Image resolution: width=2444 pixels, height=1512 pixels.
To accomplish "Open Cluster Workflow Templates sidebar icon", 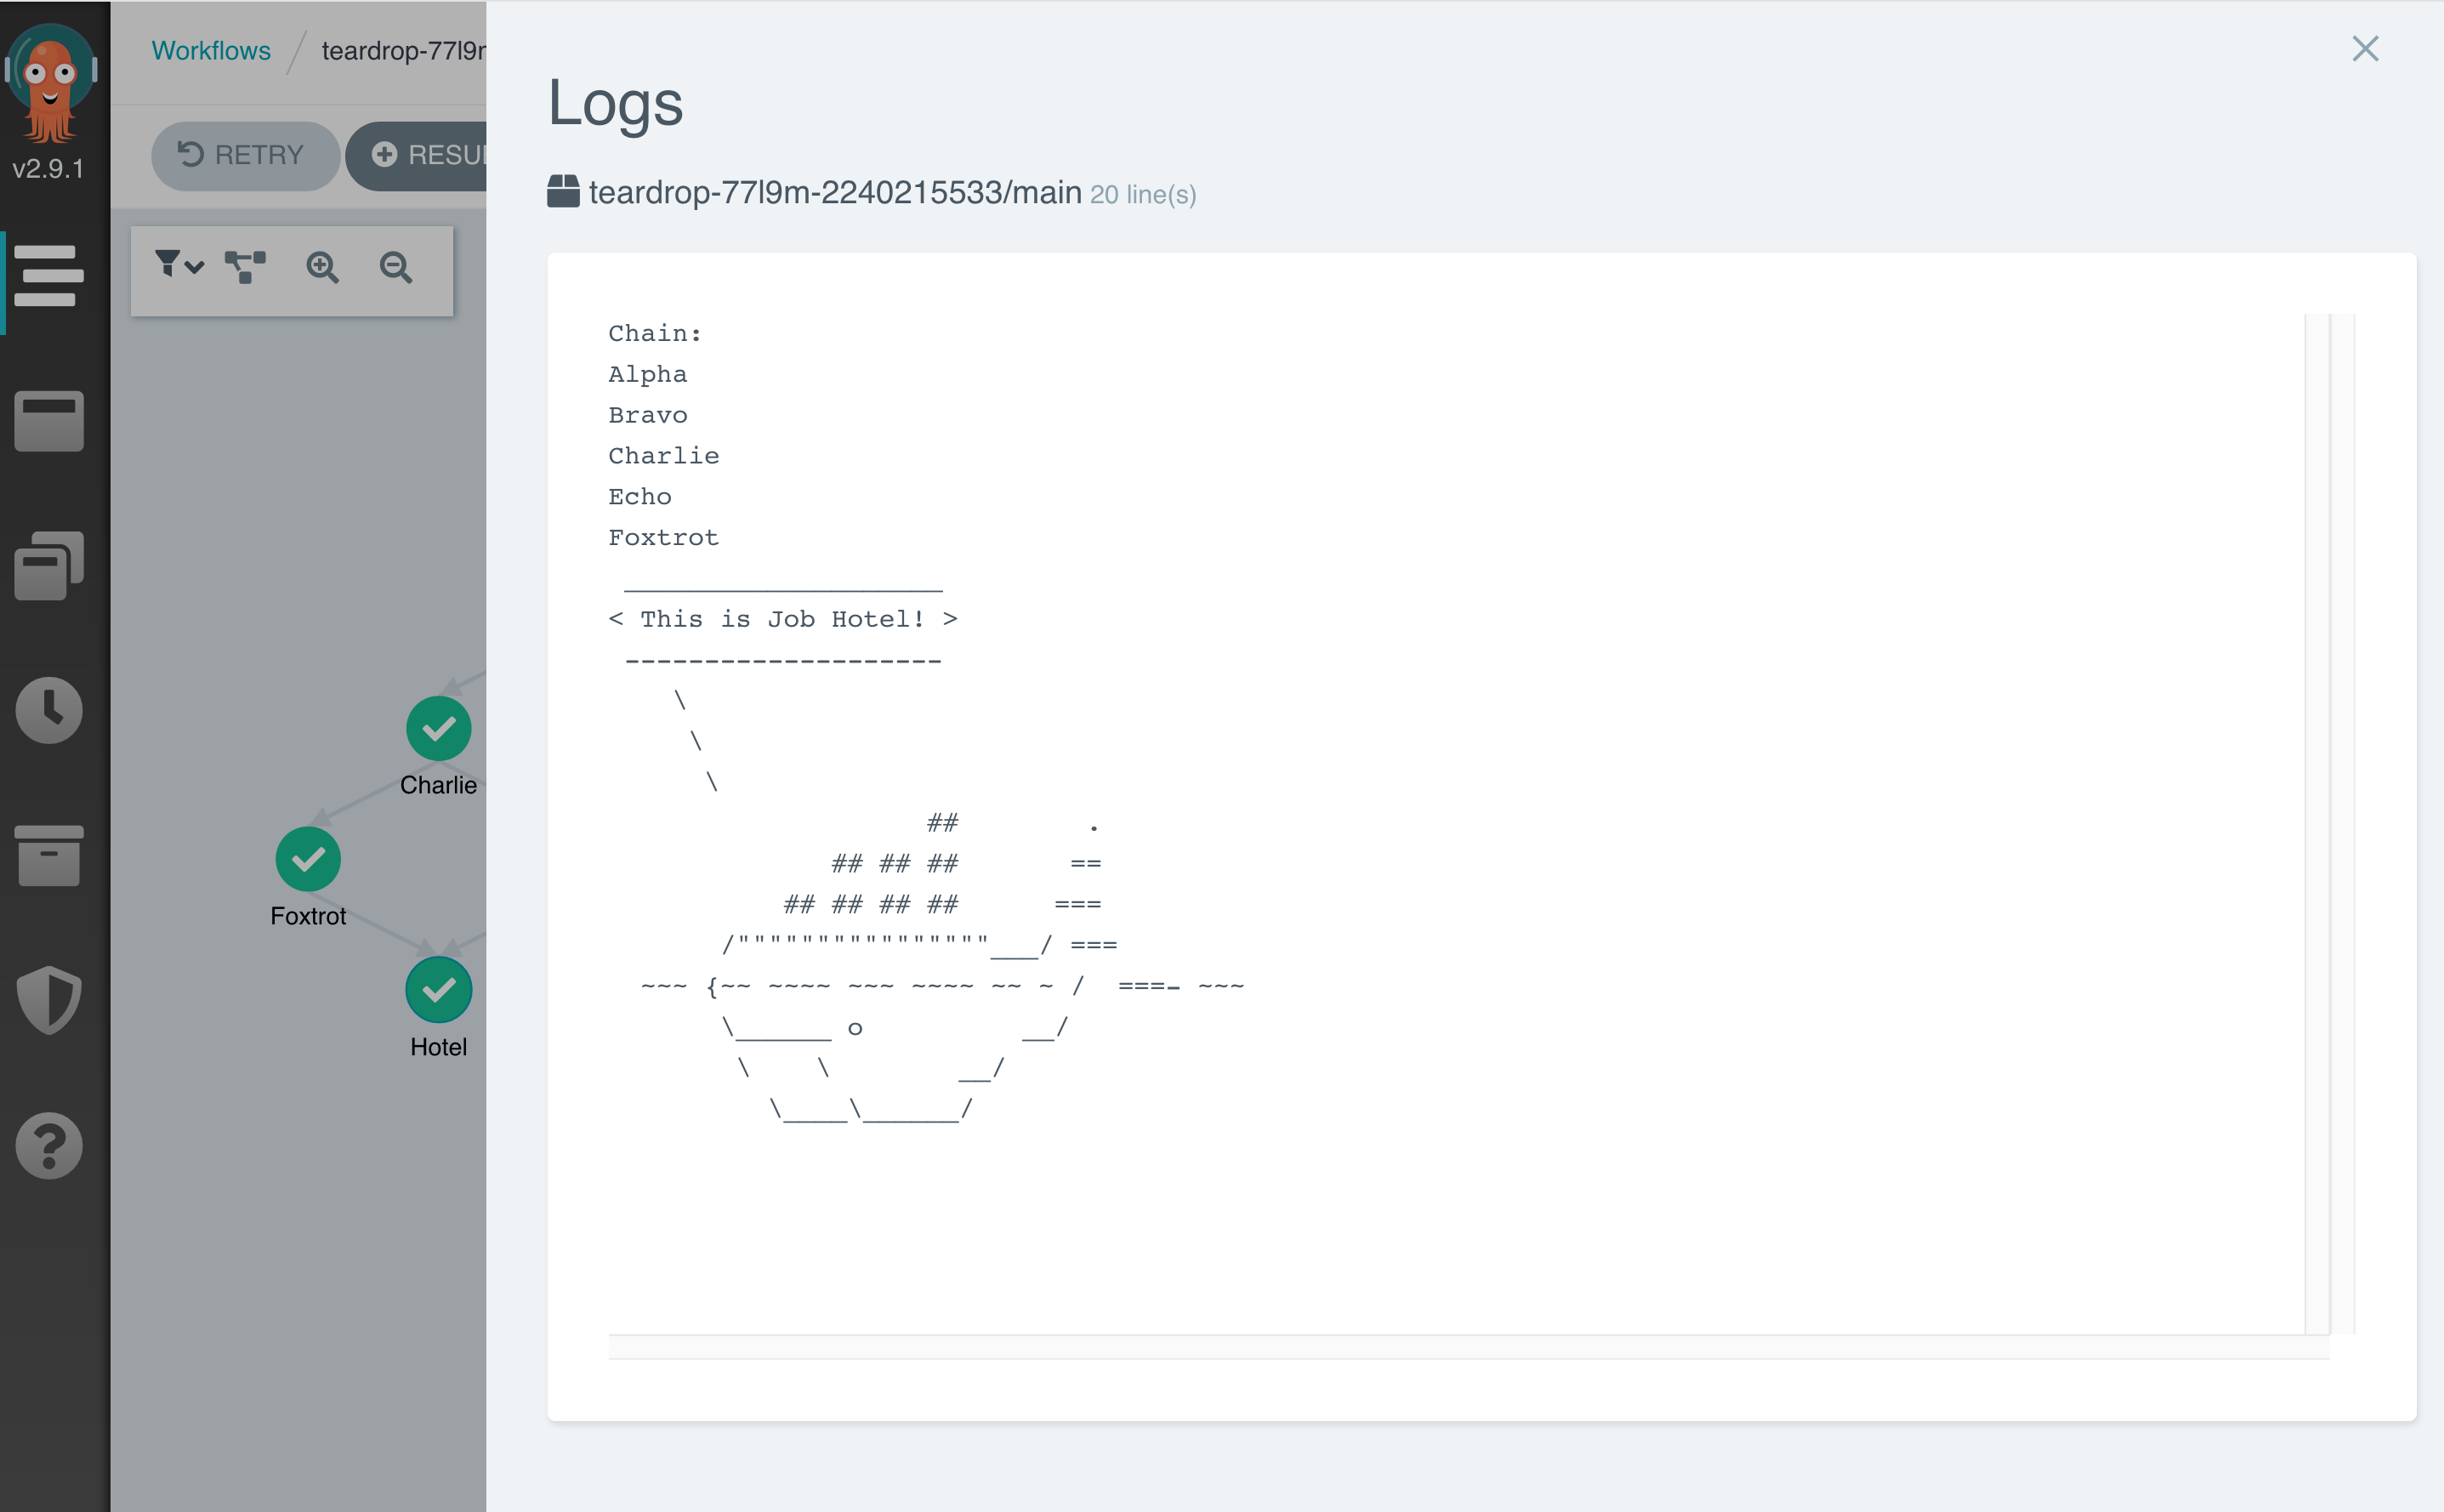I will 49,566.
